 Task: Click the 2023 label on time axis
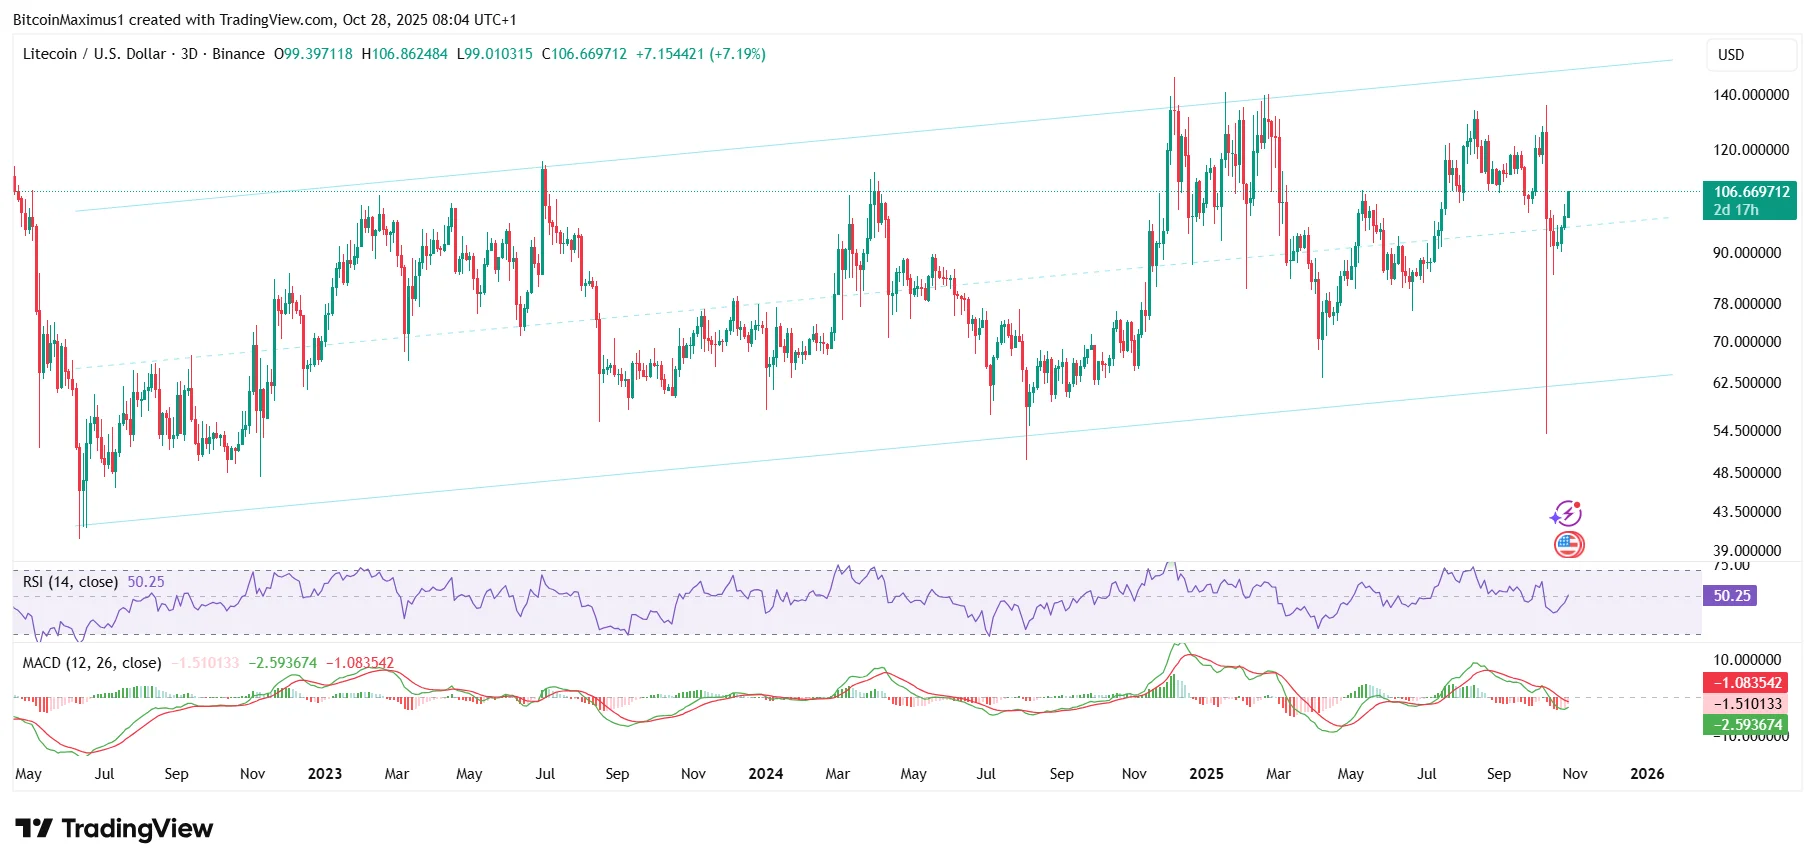pos(325,774)
